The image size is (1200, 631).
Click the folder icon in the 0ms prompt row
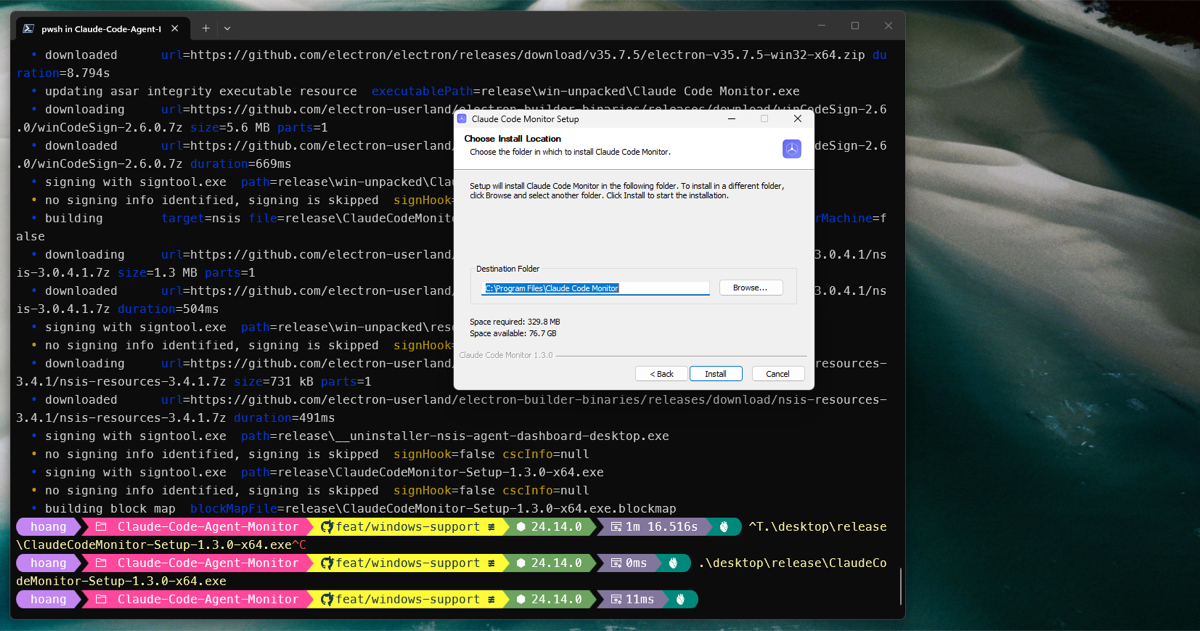pyautogui.click(x=101, y=563)
